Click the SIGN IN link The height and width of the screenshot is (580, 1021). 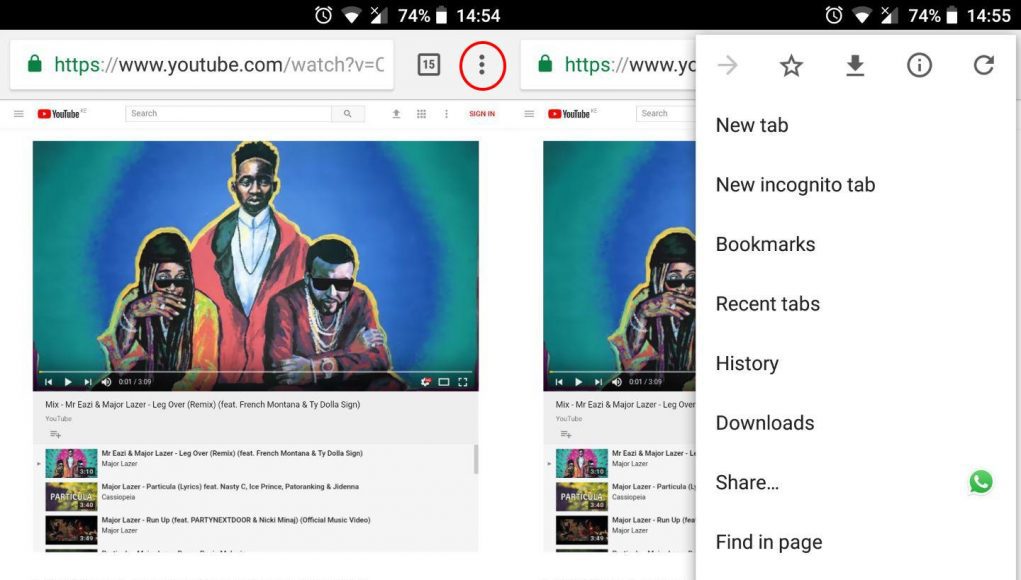pos(482,114)
